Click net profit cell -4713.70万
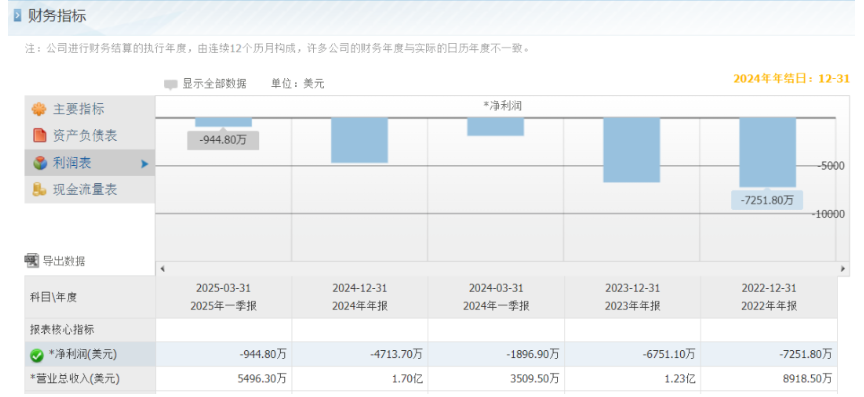This screenshot has width=864, height=397. tap(360, 355)
